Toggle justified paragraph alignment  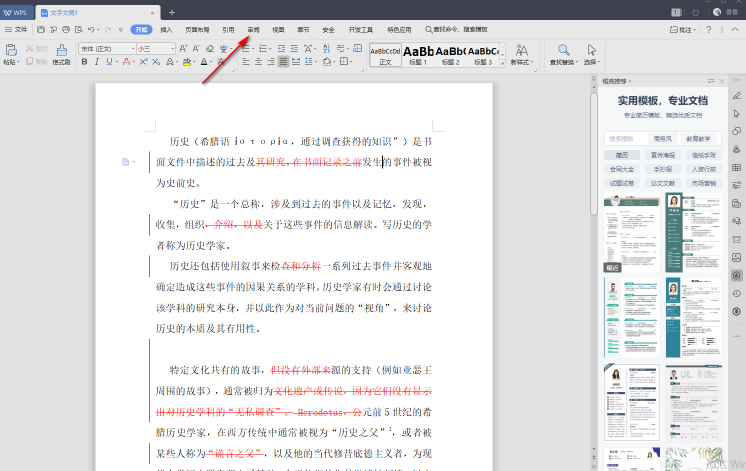click(x=284, y=62)
